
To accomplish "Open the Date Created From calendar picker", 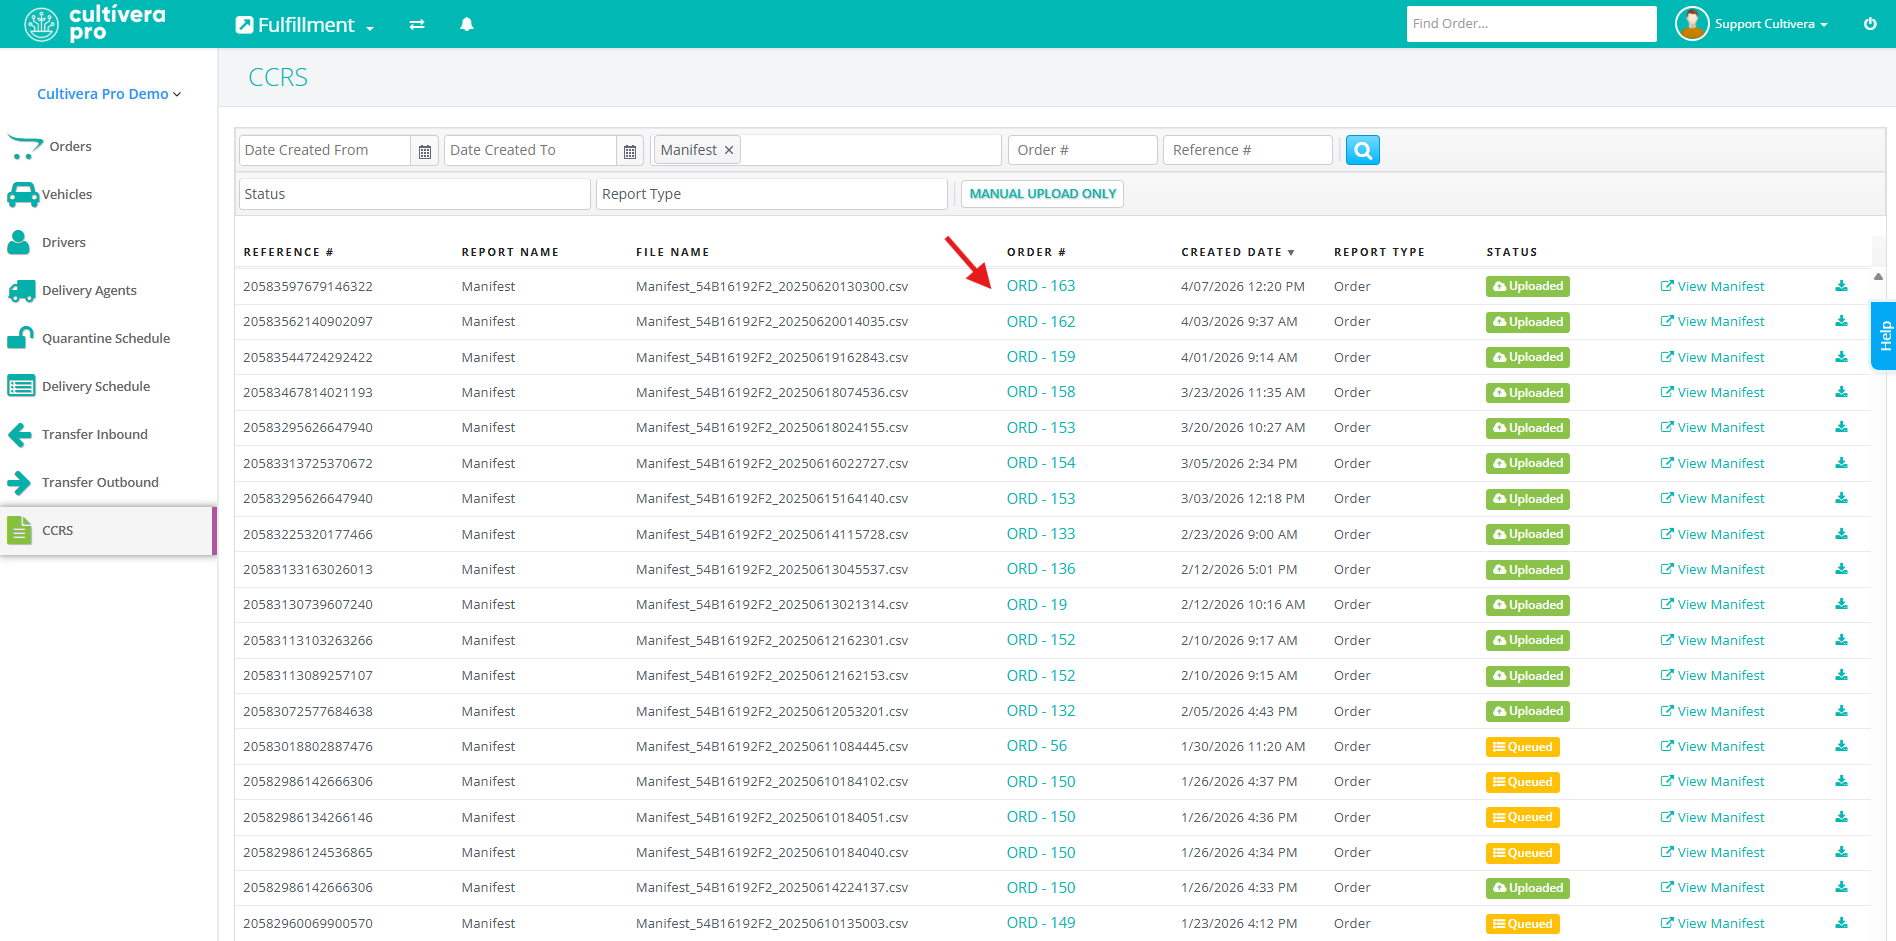I will click(425, 151).
